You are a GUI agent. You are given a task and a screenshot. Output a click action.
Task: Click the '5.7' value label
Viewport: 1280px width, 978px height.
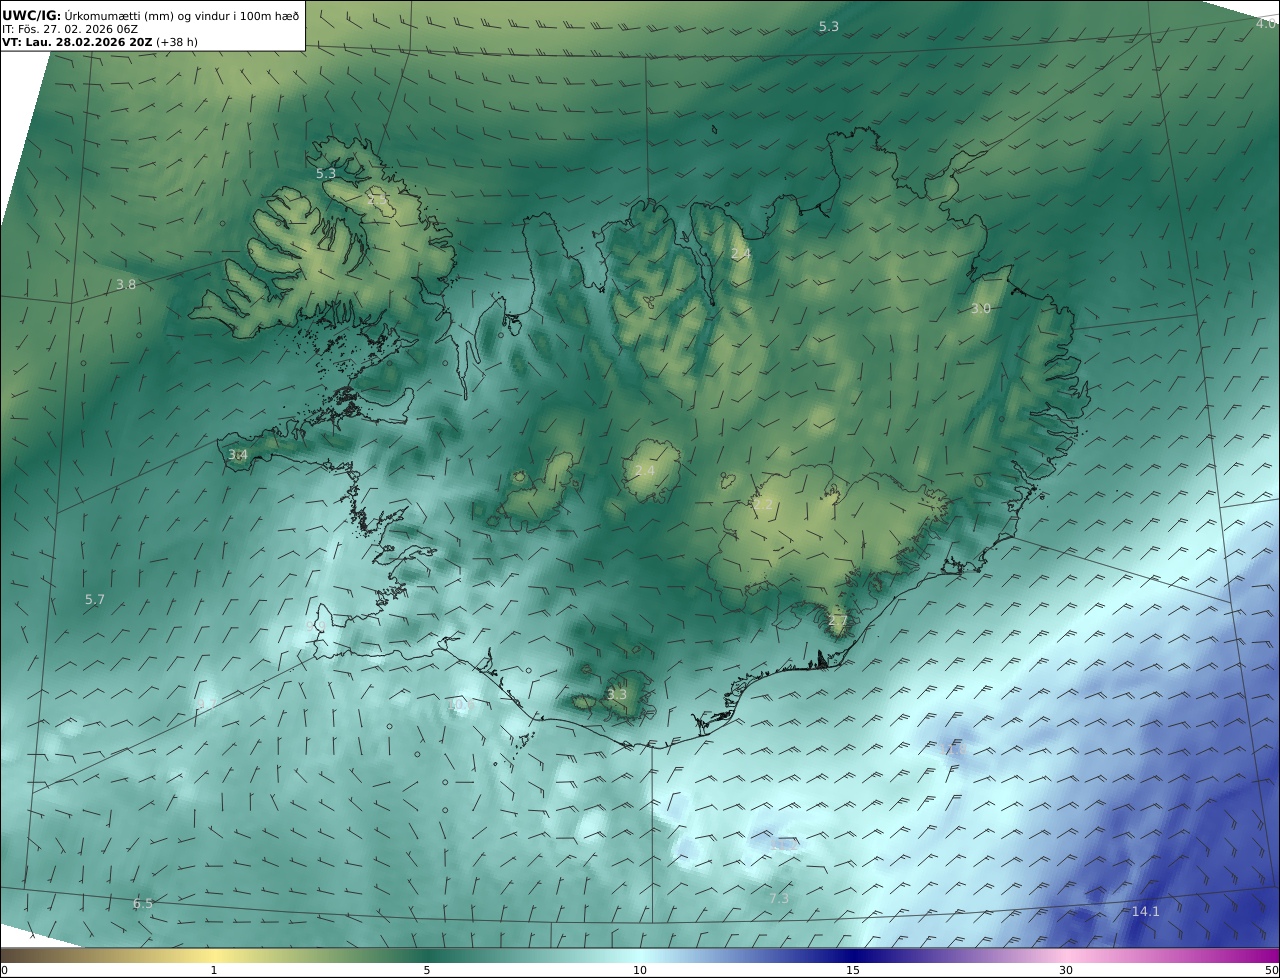pos(94,599)
